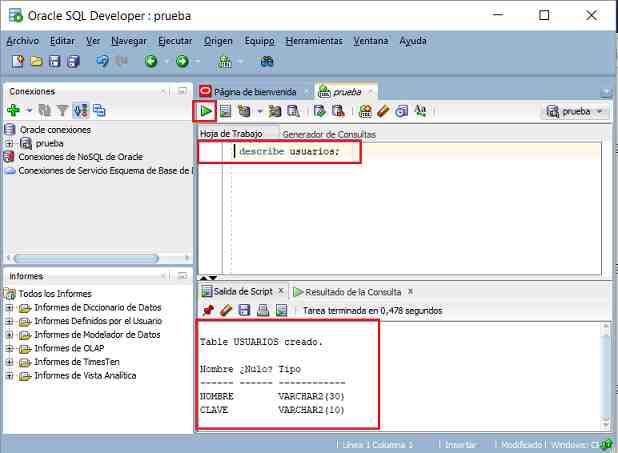This screenshot has width=618, height=453.
Task: Click the Unshared SQL Worksheet icon
Action: click(365, 112)
